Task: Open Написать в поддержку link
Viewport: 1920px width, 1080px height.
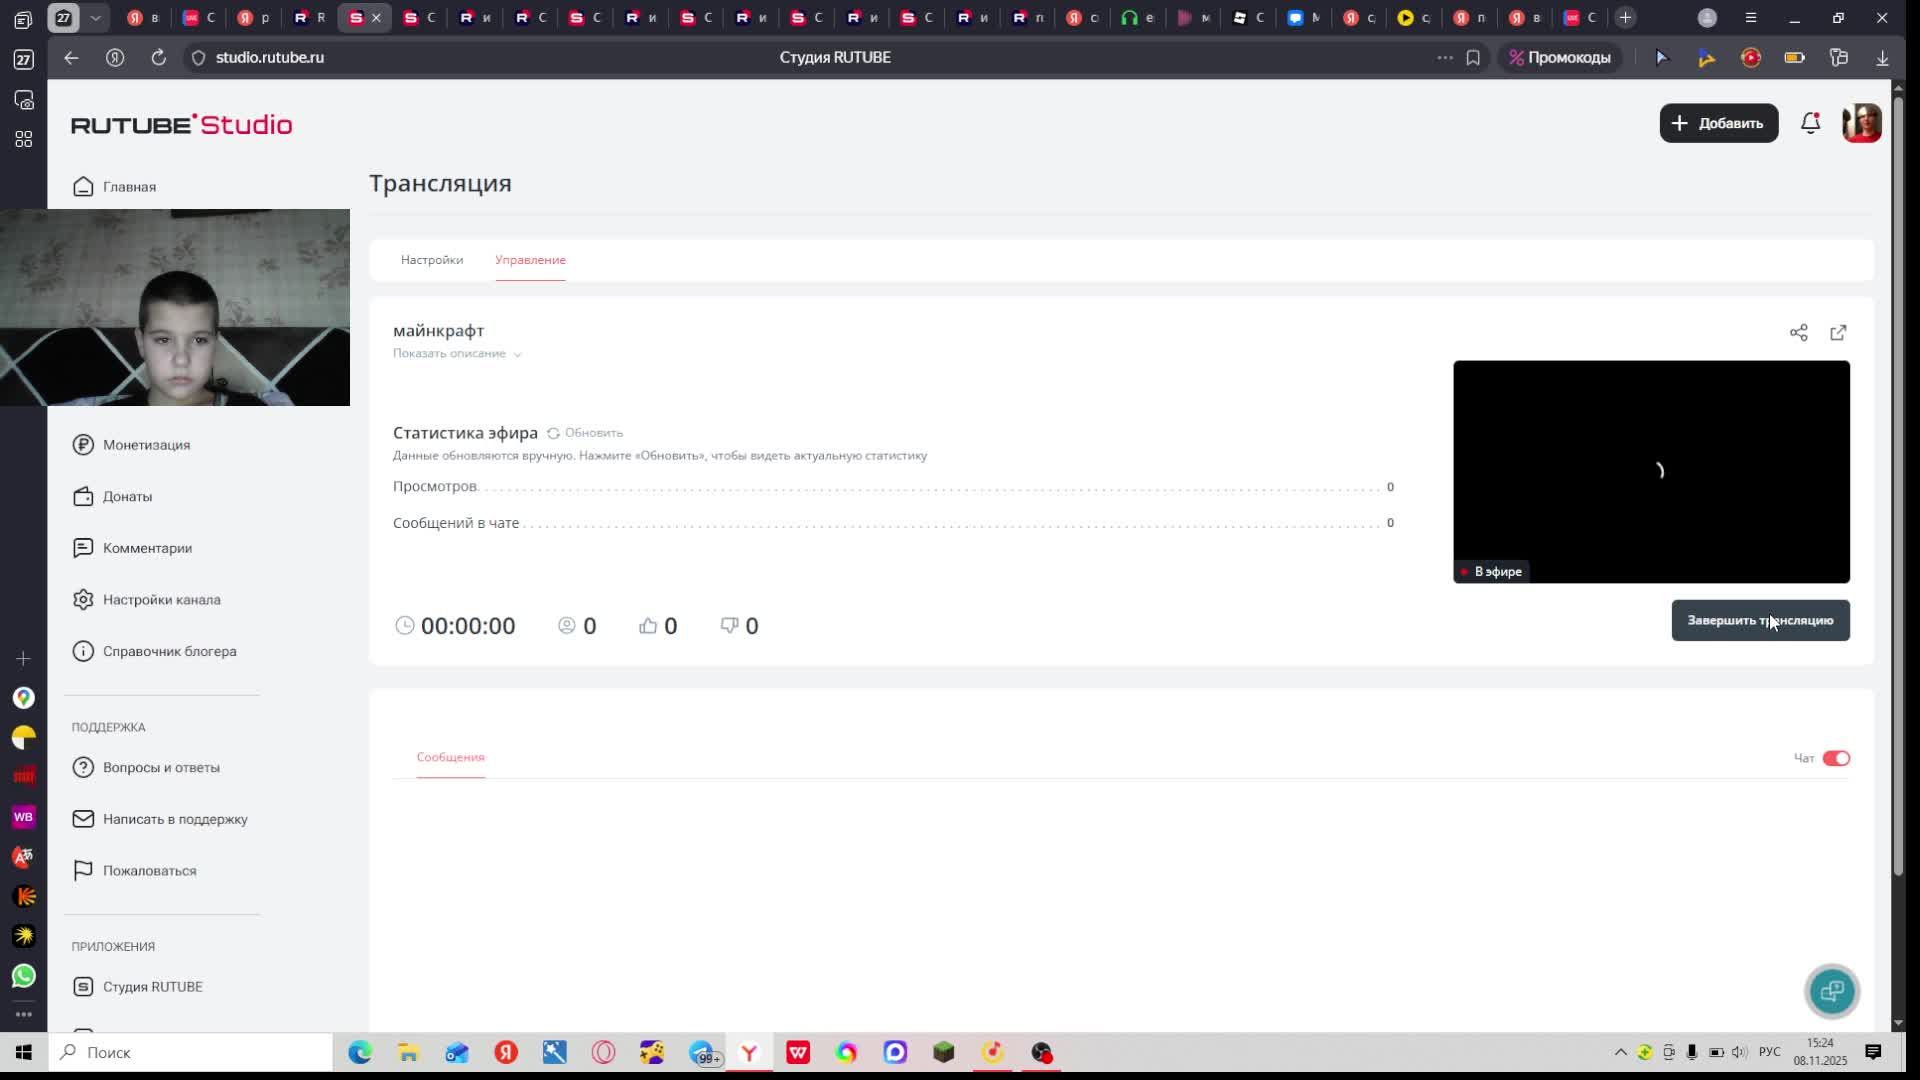Action: (x=174, y=819)
